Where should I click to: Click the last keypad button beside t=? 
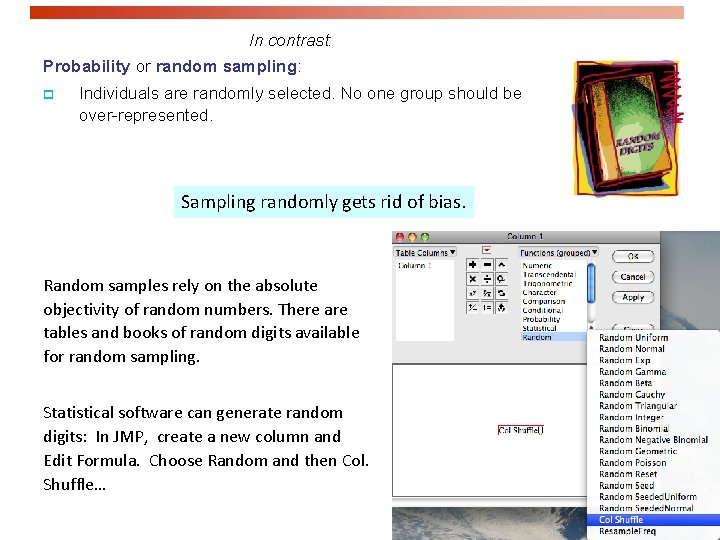(501, 307)
